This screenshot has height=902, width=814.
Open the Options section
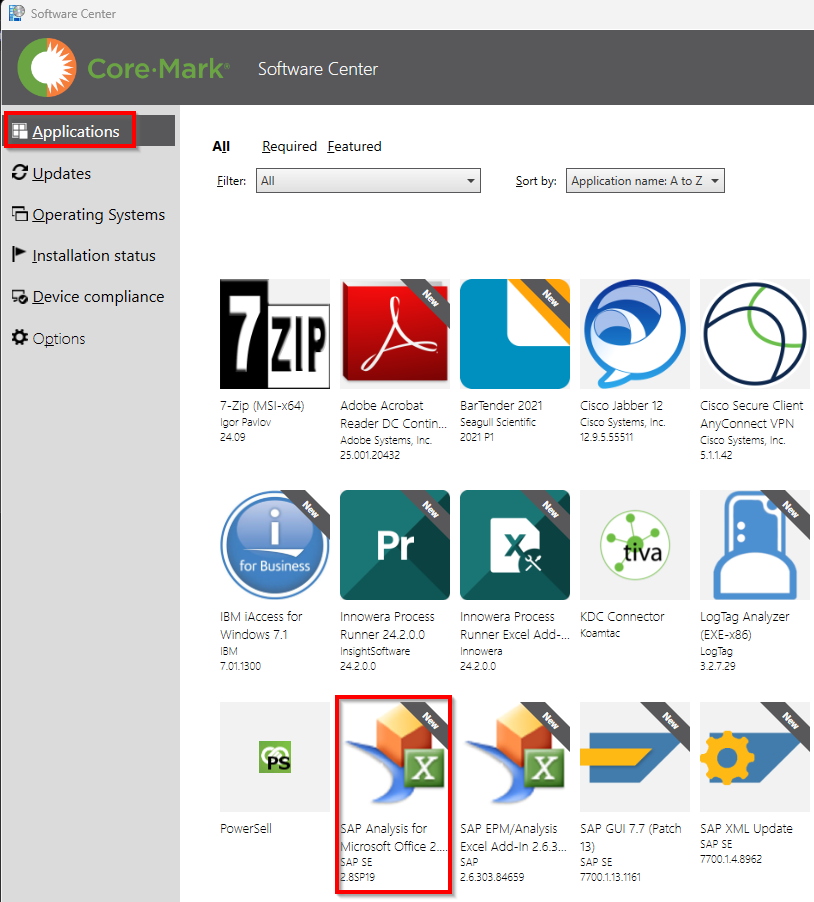[x=59, y=339]
